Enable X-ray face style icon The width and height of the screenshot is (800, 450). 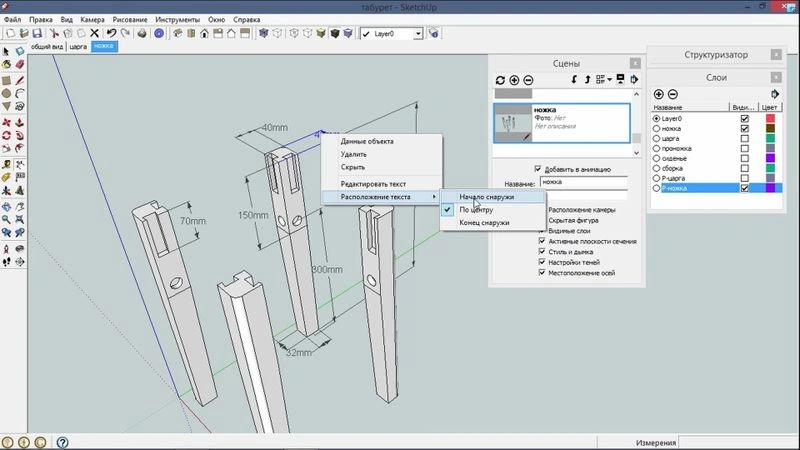click(264, 33)
